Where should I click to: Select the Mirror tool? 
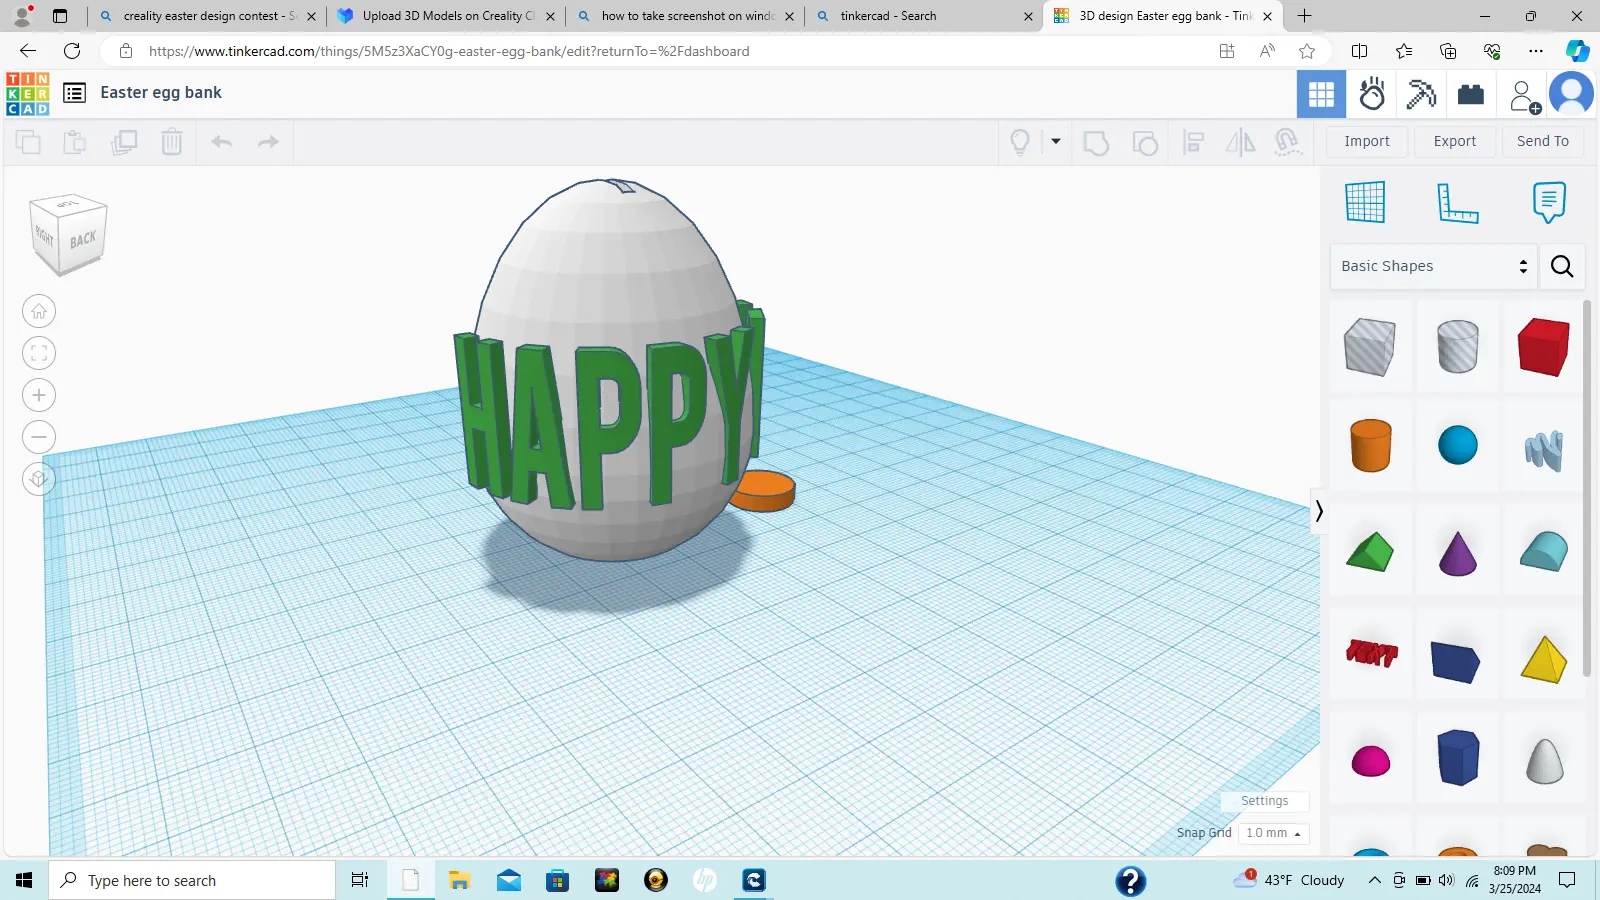pyautogui.click(x=1241, y=141)
